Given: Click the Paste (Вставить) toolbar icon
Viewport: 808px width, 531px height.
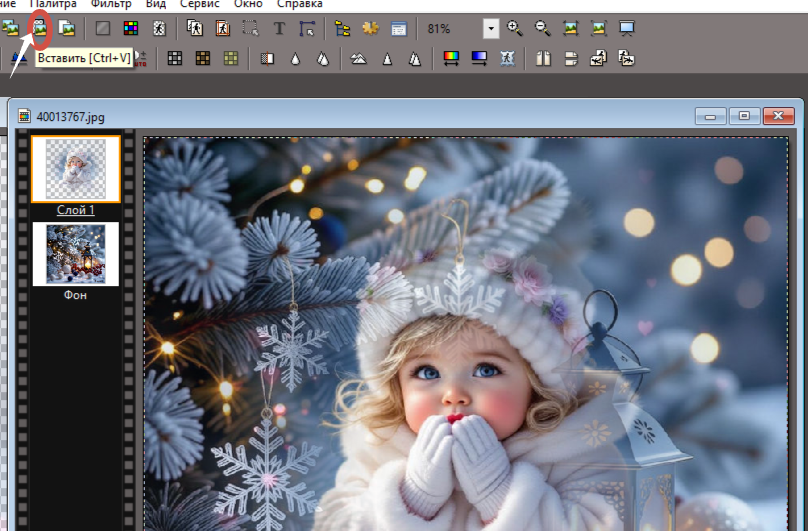Looking at the screenshot, I should point(40,27).
